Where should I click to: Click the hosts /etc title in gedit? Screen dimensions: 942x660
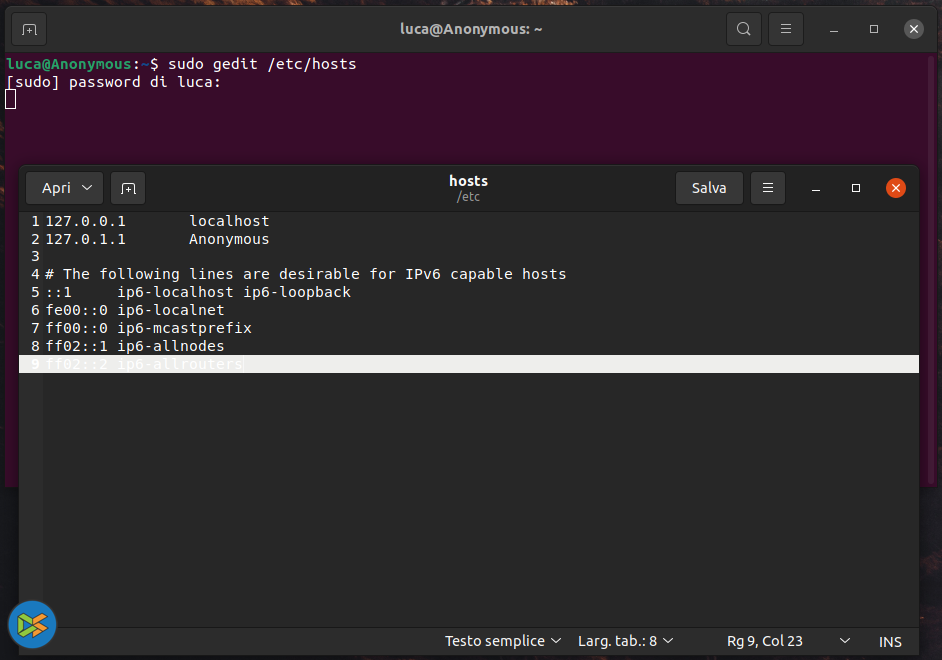(468, 188)
